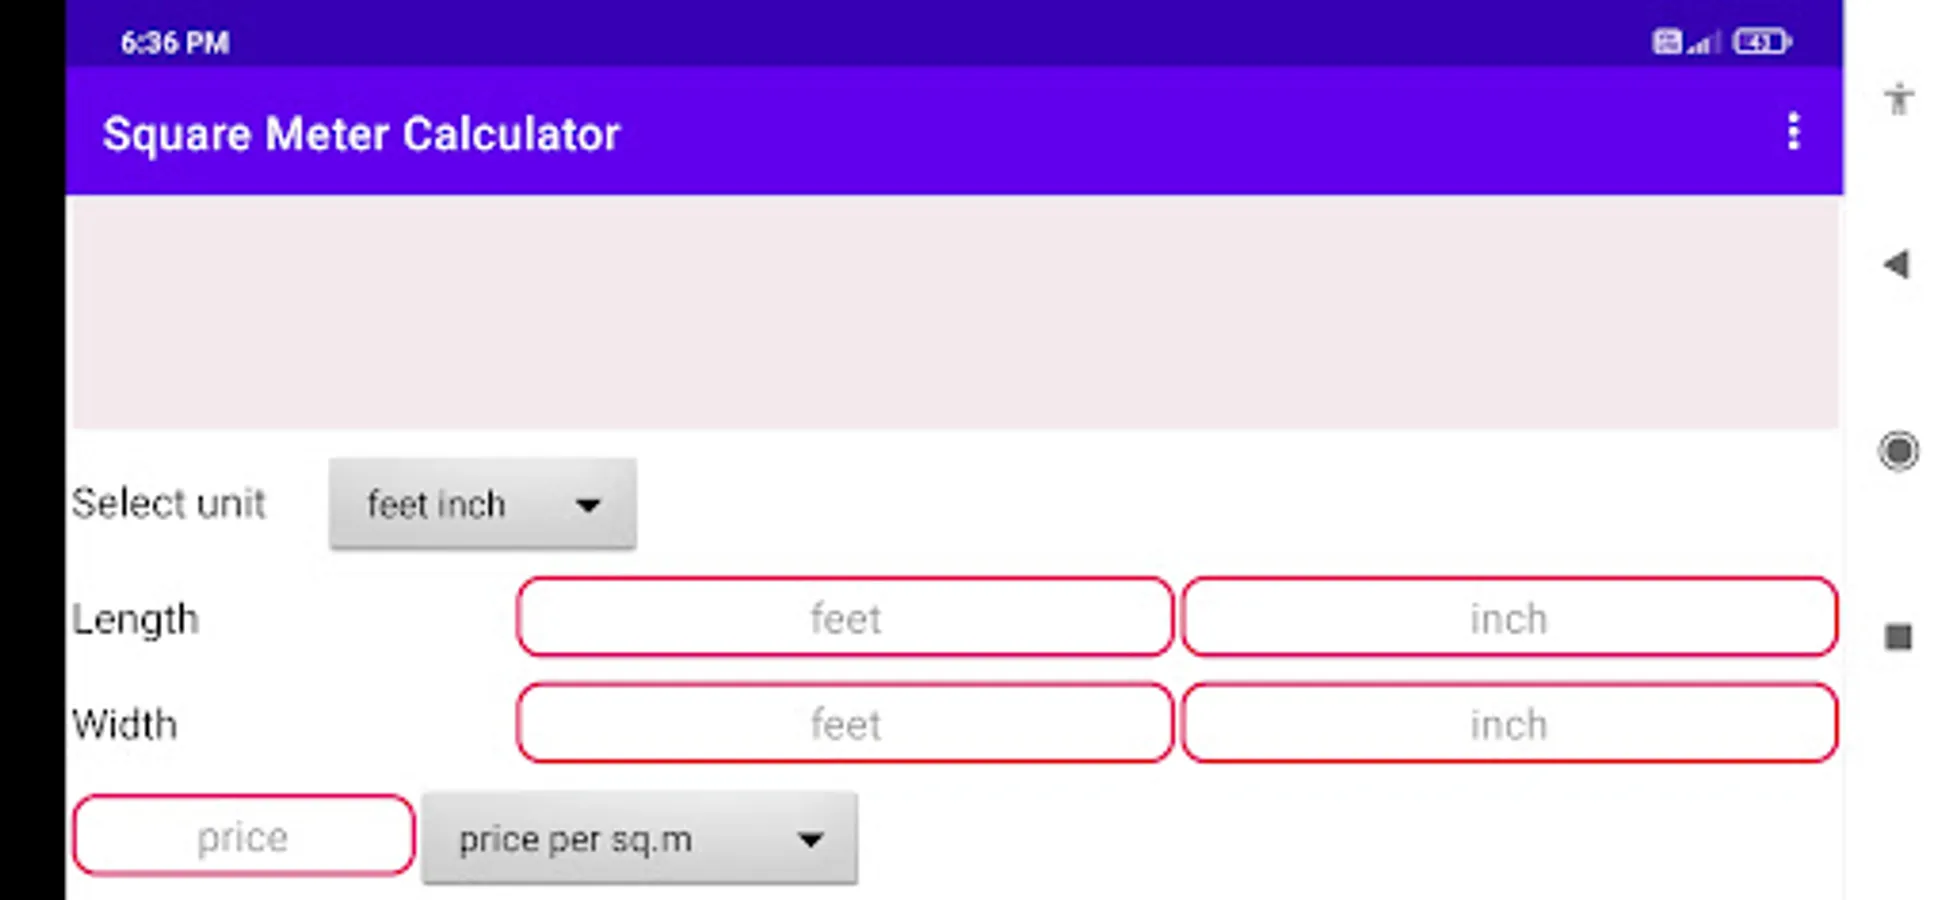Expand the price per sq.m dropdown
The height and width of the screenshot is (900, 1953).
pos(638,839)
